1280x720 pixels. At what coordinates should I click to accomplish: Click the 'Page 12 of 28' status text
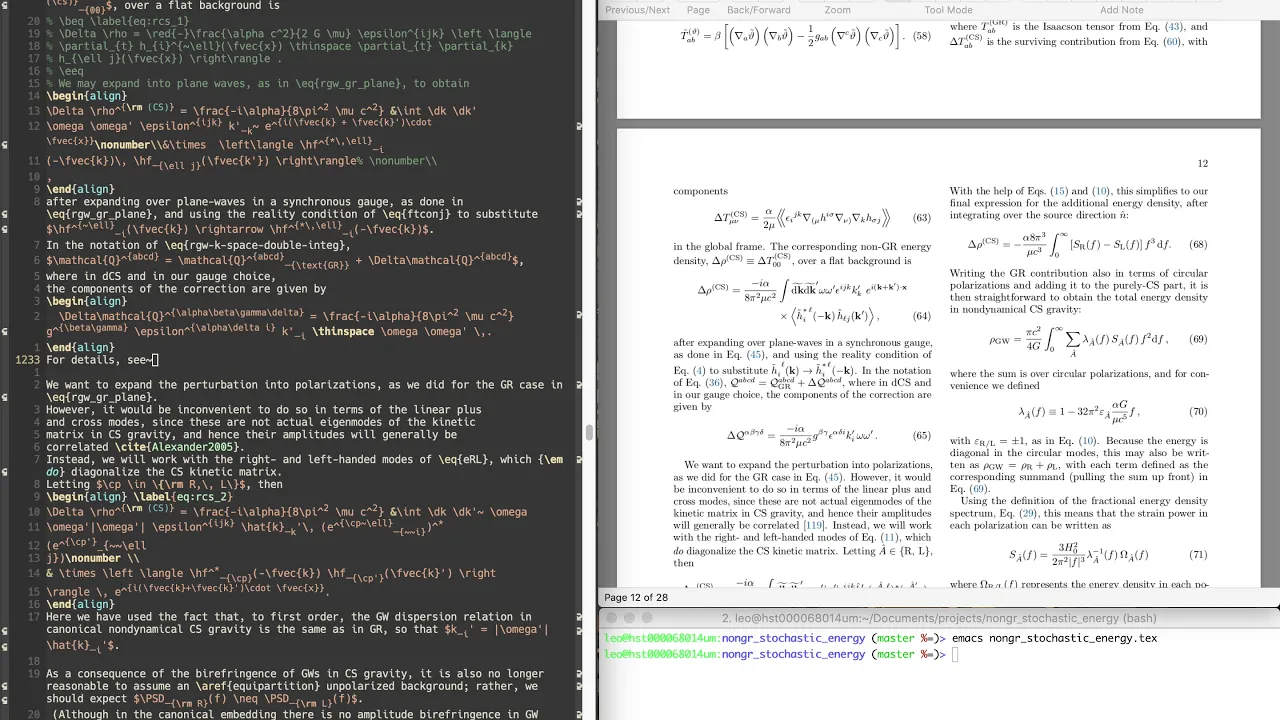(x=636, y=598)
